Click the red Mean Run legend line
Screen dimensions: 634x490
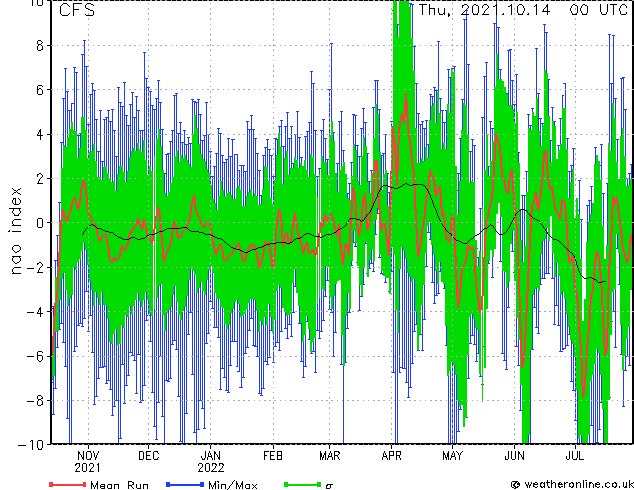pyautogui.click(x=68, y=484)
